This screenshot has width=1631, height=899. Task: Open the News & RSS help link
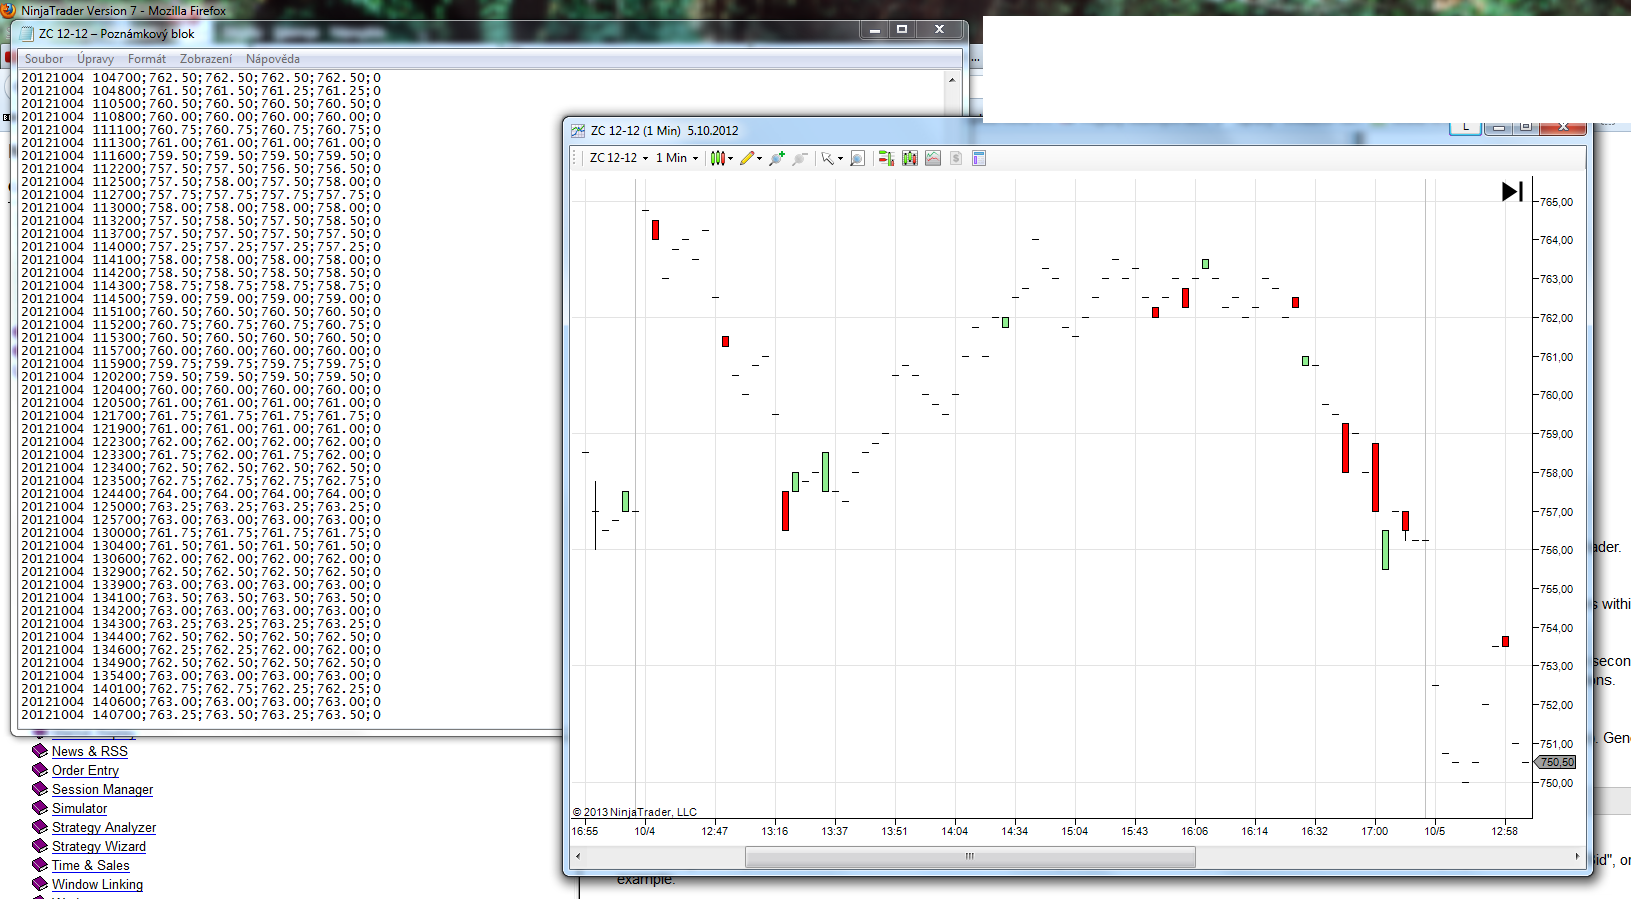(90, 751)
